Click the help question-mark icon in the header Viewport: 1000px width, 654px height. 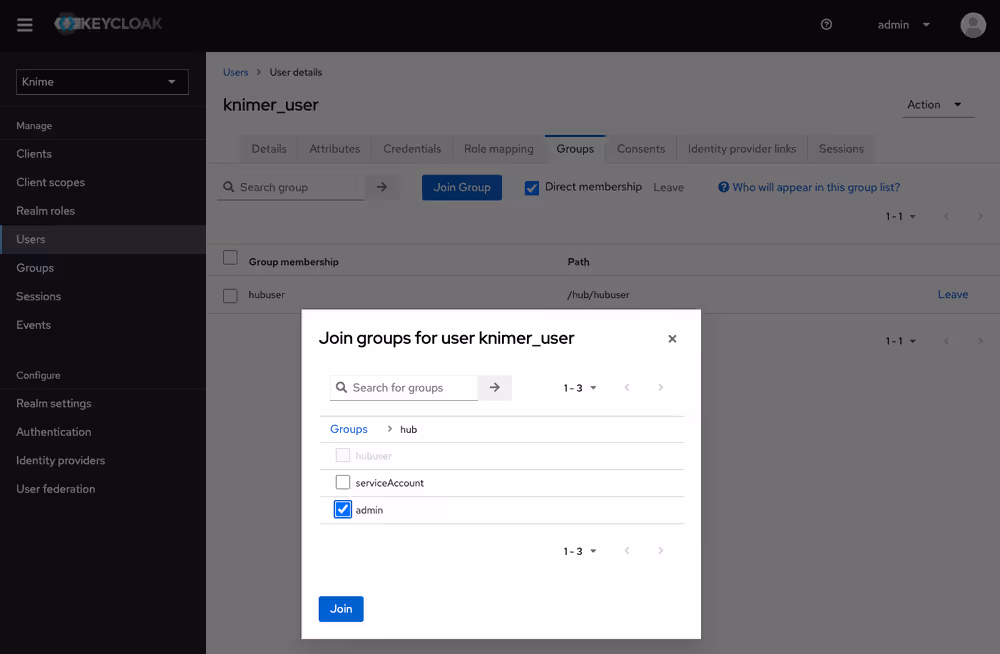click(x=826, y=25)
